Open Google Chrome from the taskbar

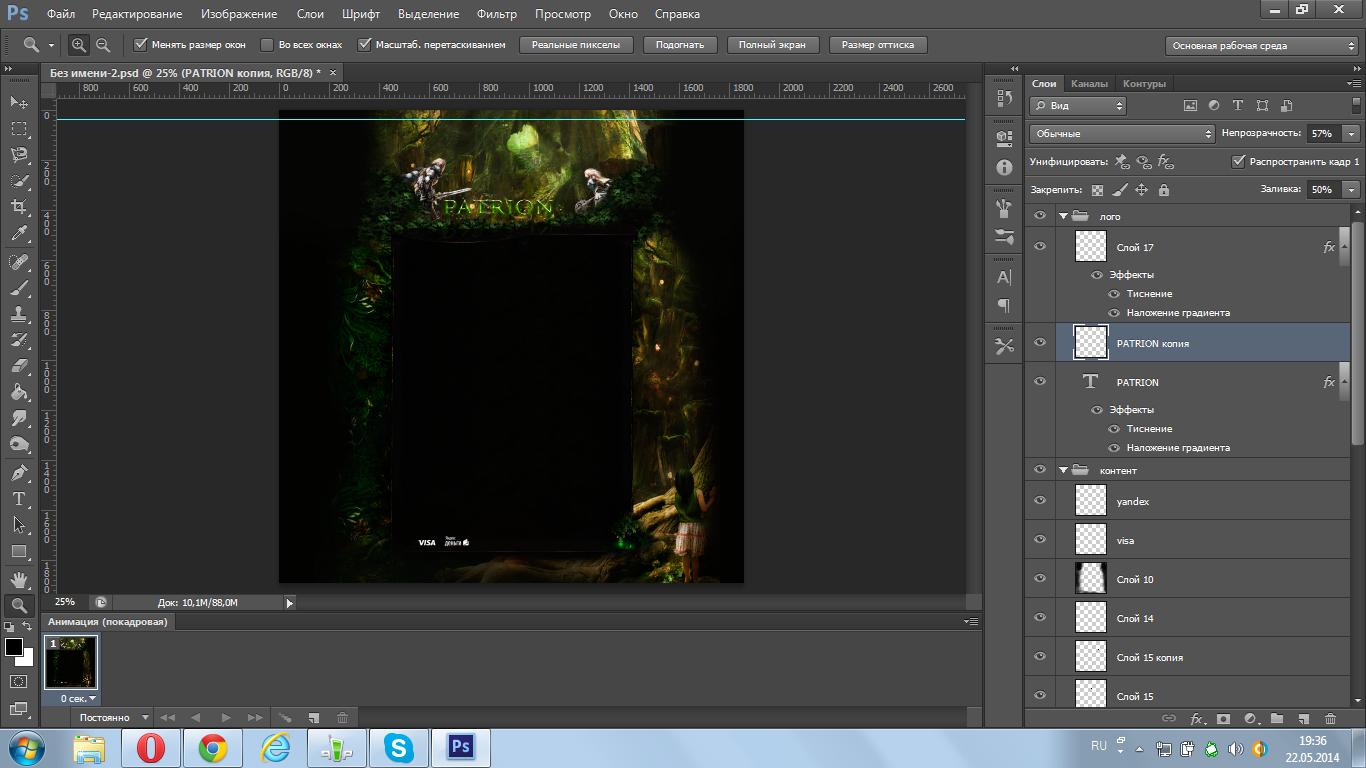coord(212,747)
